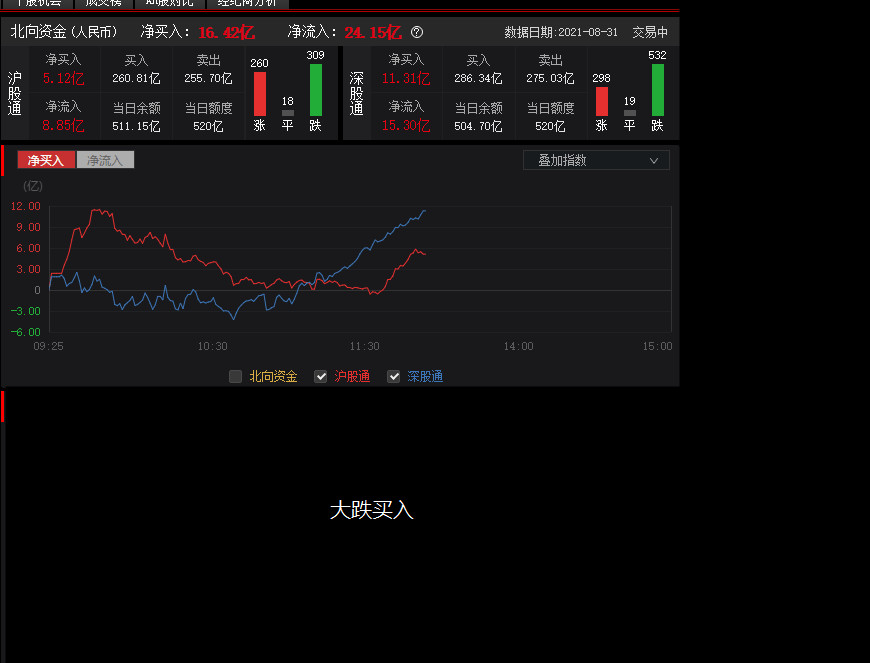Click the blue 深股通 legend label

coord(425,377)
